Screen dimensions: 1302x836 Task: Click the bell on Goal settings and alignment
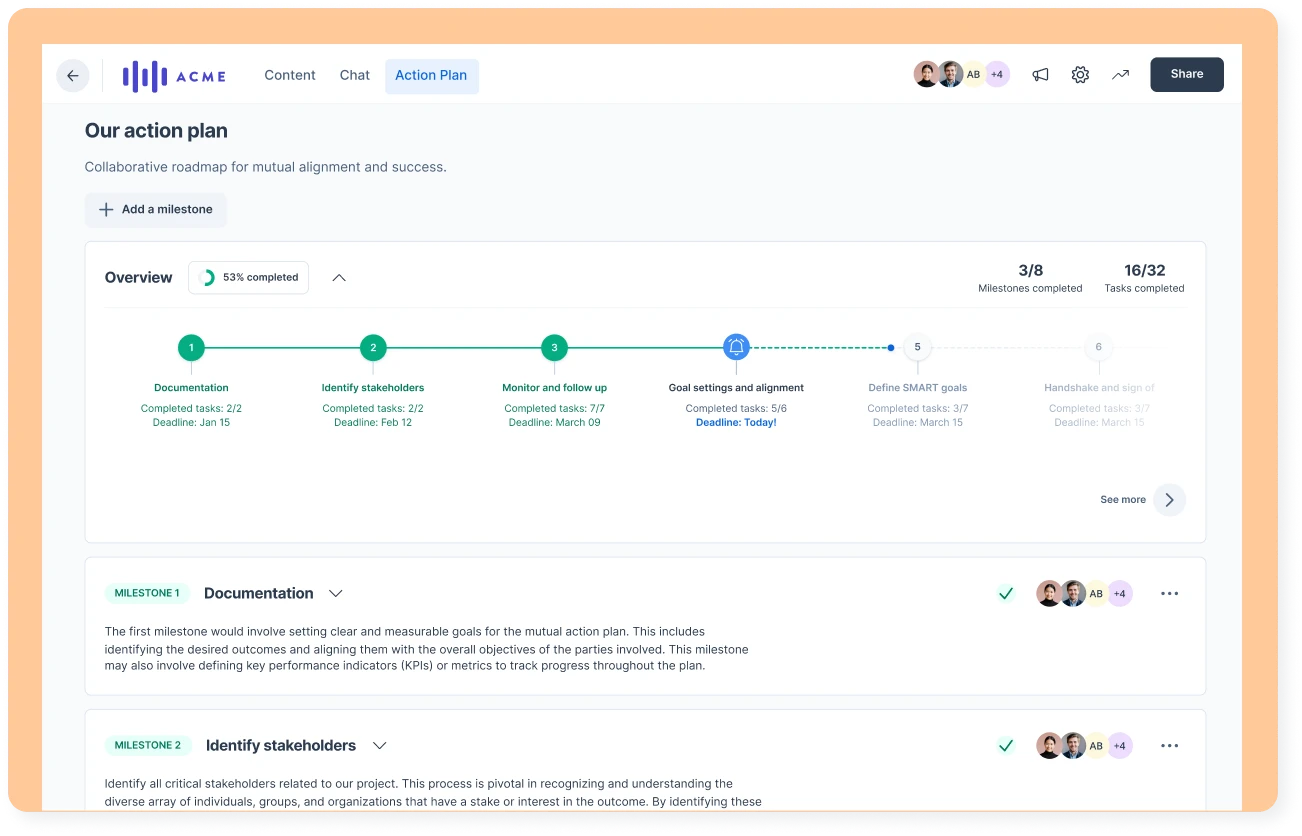click(736, 347)
